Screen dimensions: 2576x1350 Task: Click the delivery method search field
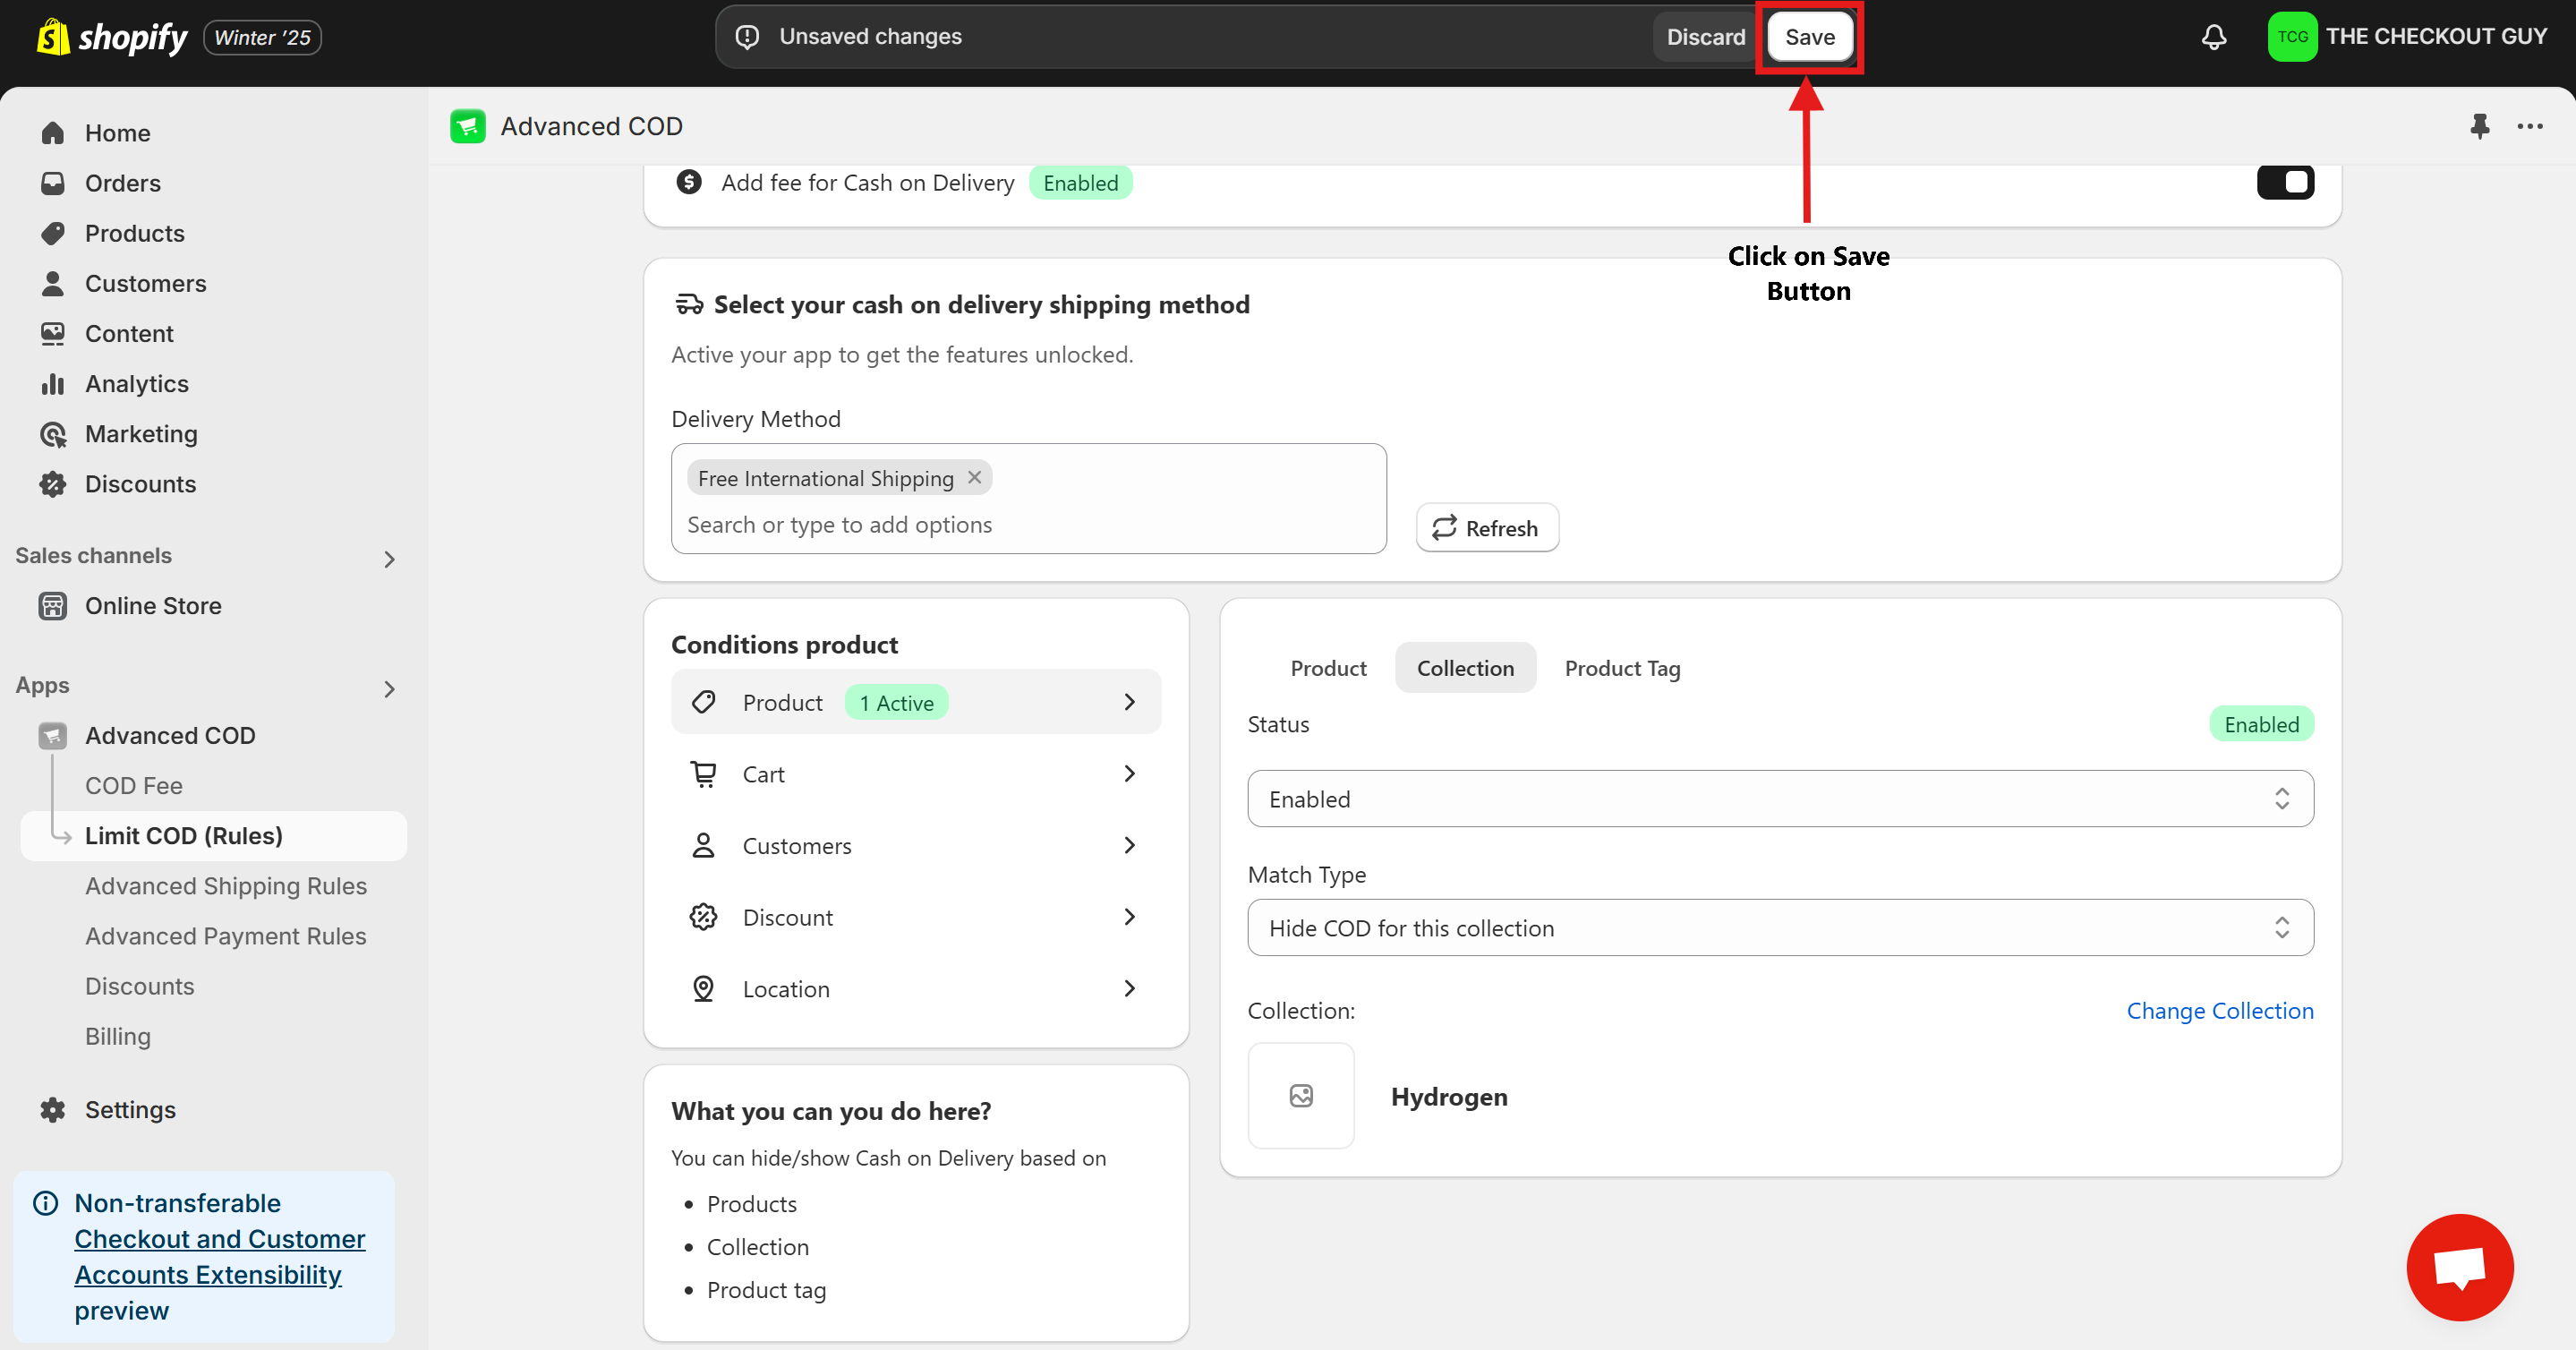tap(1029, 525)
